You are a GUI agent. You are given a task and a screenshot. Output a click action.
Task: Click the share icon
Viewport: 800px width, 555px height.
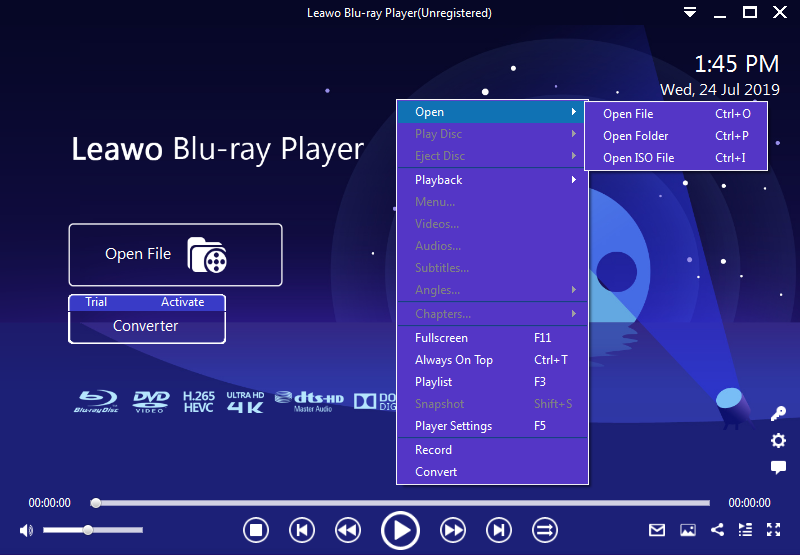tap(717, 530)
